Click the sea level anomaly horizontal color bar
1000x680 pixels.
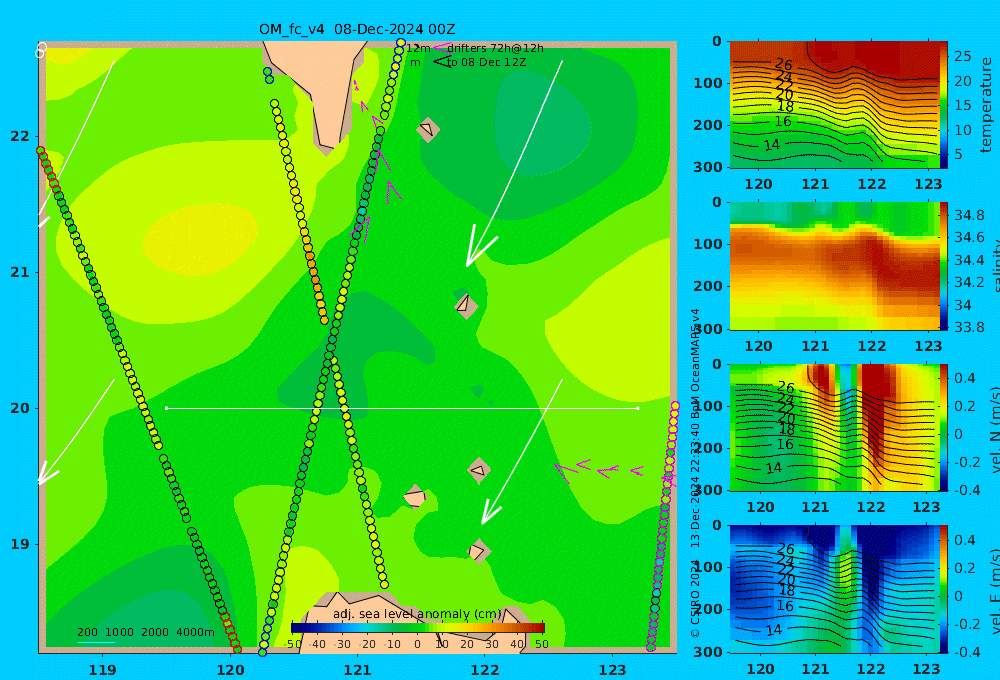point(418,628)
